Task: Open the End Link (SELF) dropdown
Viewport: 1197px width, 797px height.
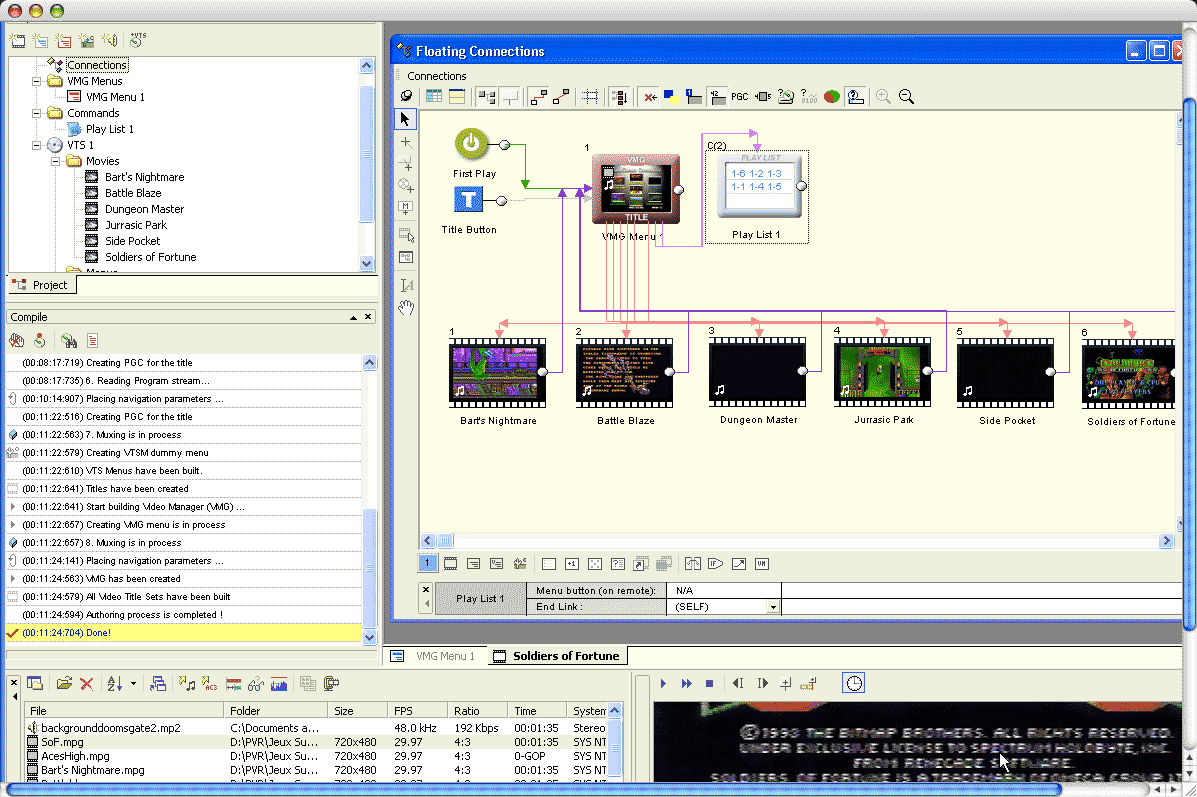Action: pos(773,607)
